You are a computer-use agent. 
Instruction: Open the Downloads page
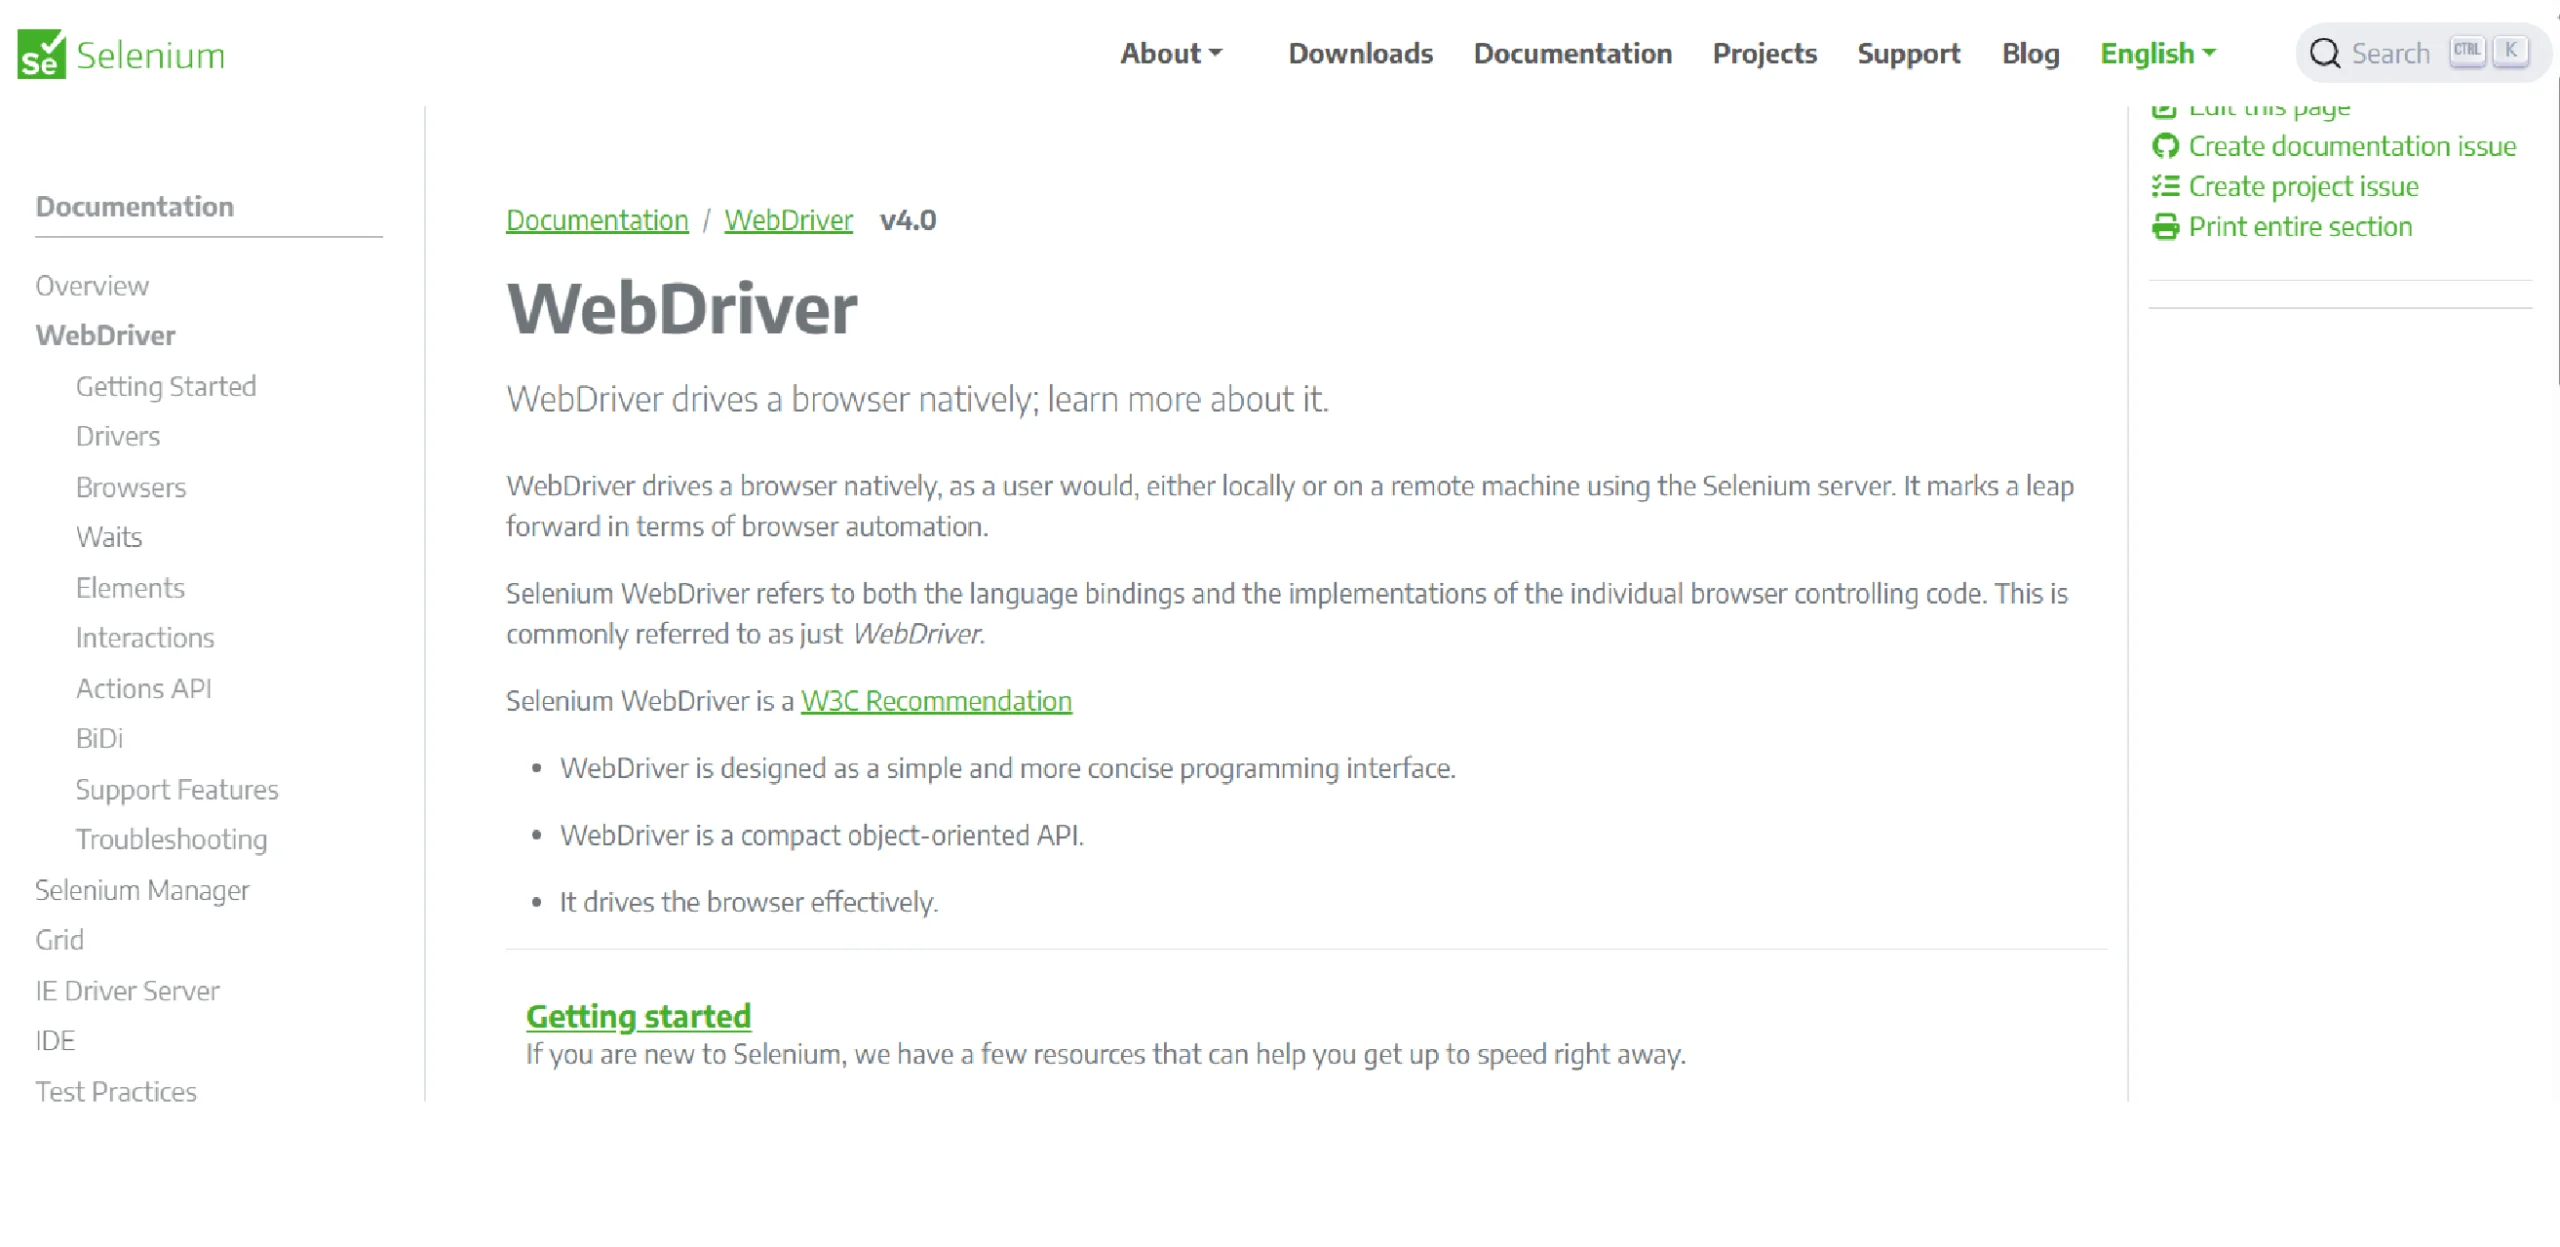(1360, 53)
